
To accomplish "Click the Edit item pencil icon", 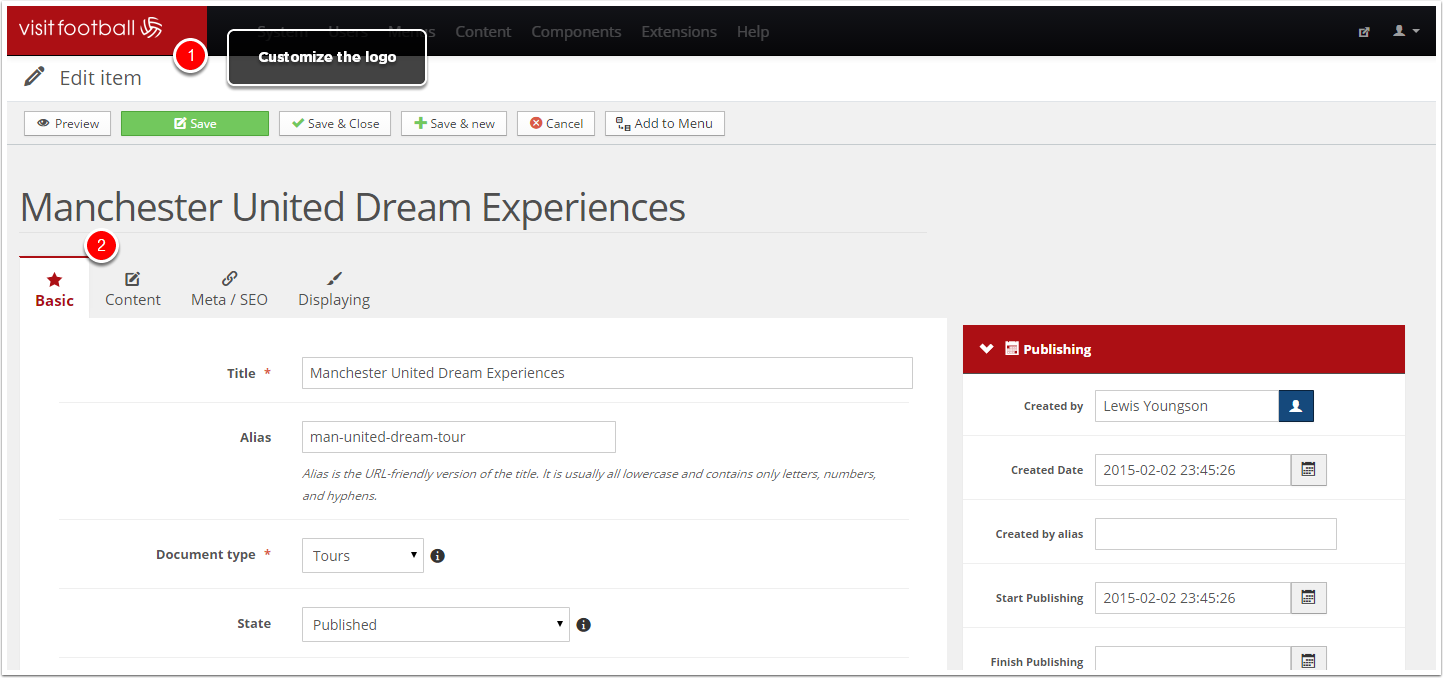I will (x=35, y=77).
